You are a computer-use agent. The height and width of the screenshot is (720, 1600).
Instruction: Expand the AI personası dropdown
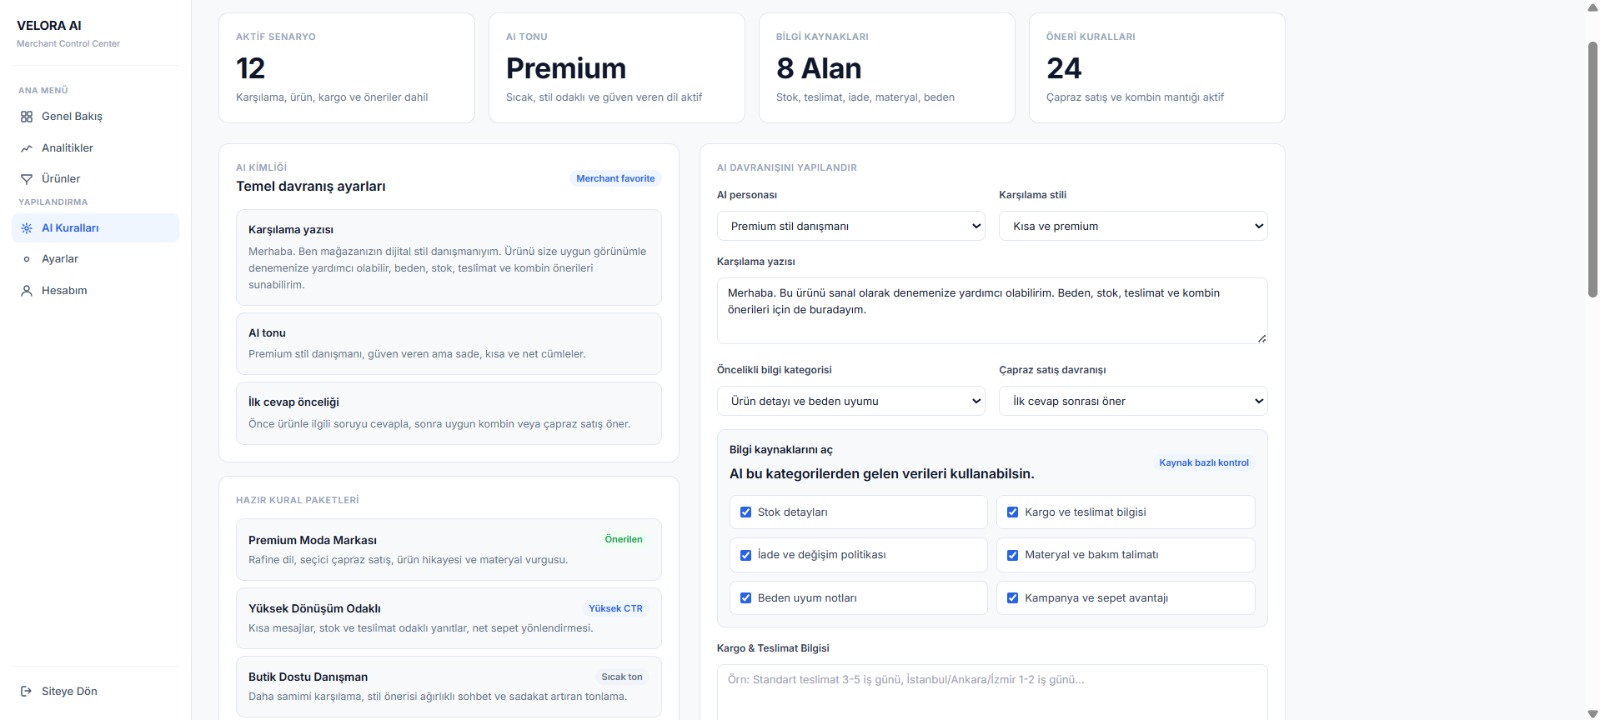pos(851,226)
